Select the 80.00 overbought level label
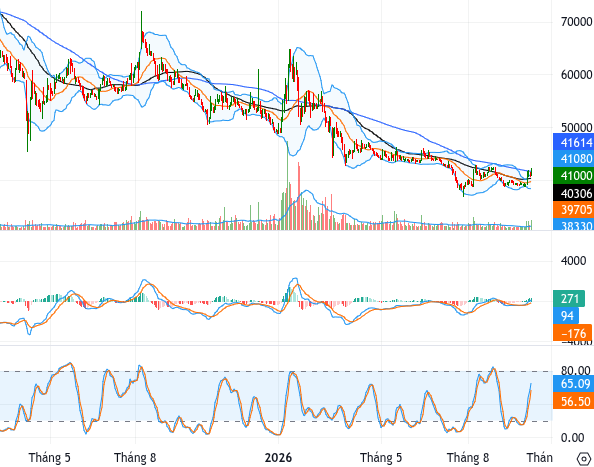This screenshot has width=594, height=467. coord(575,370)
